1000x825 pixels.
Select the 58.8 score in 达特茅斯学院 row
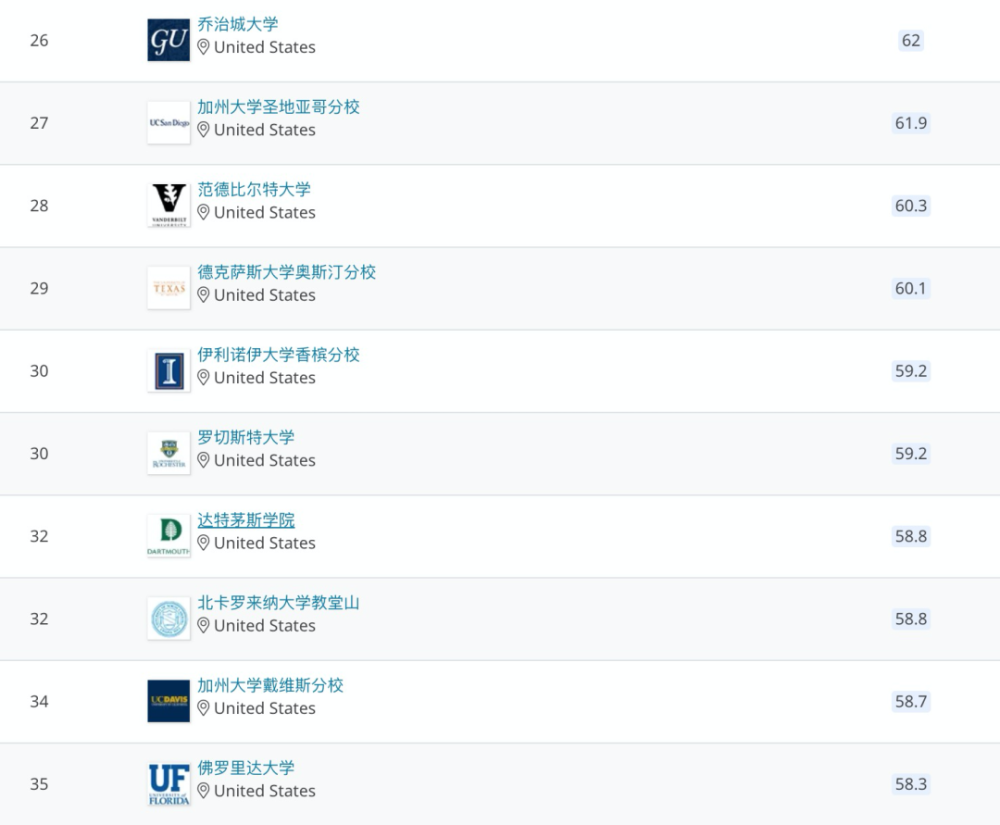point(911,536)
